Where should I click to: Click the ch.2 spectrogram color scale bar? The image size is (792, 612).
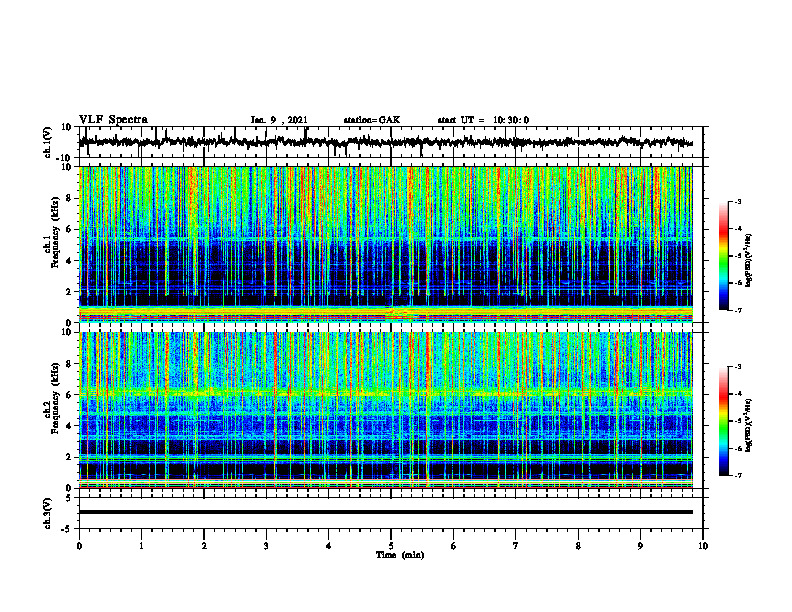723,421
